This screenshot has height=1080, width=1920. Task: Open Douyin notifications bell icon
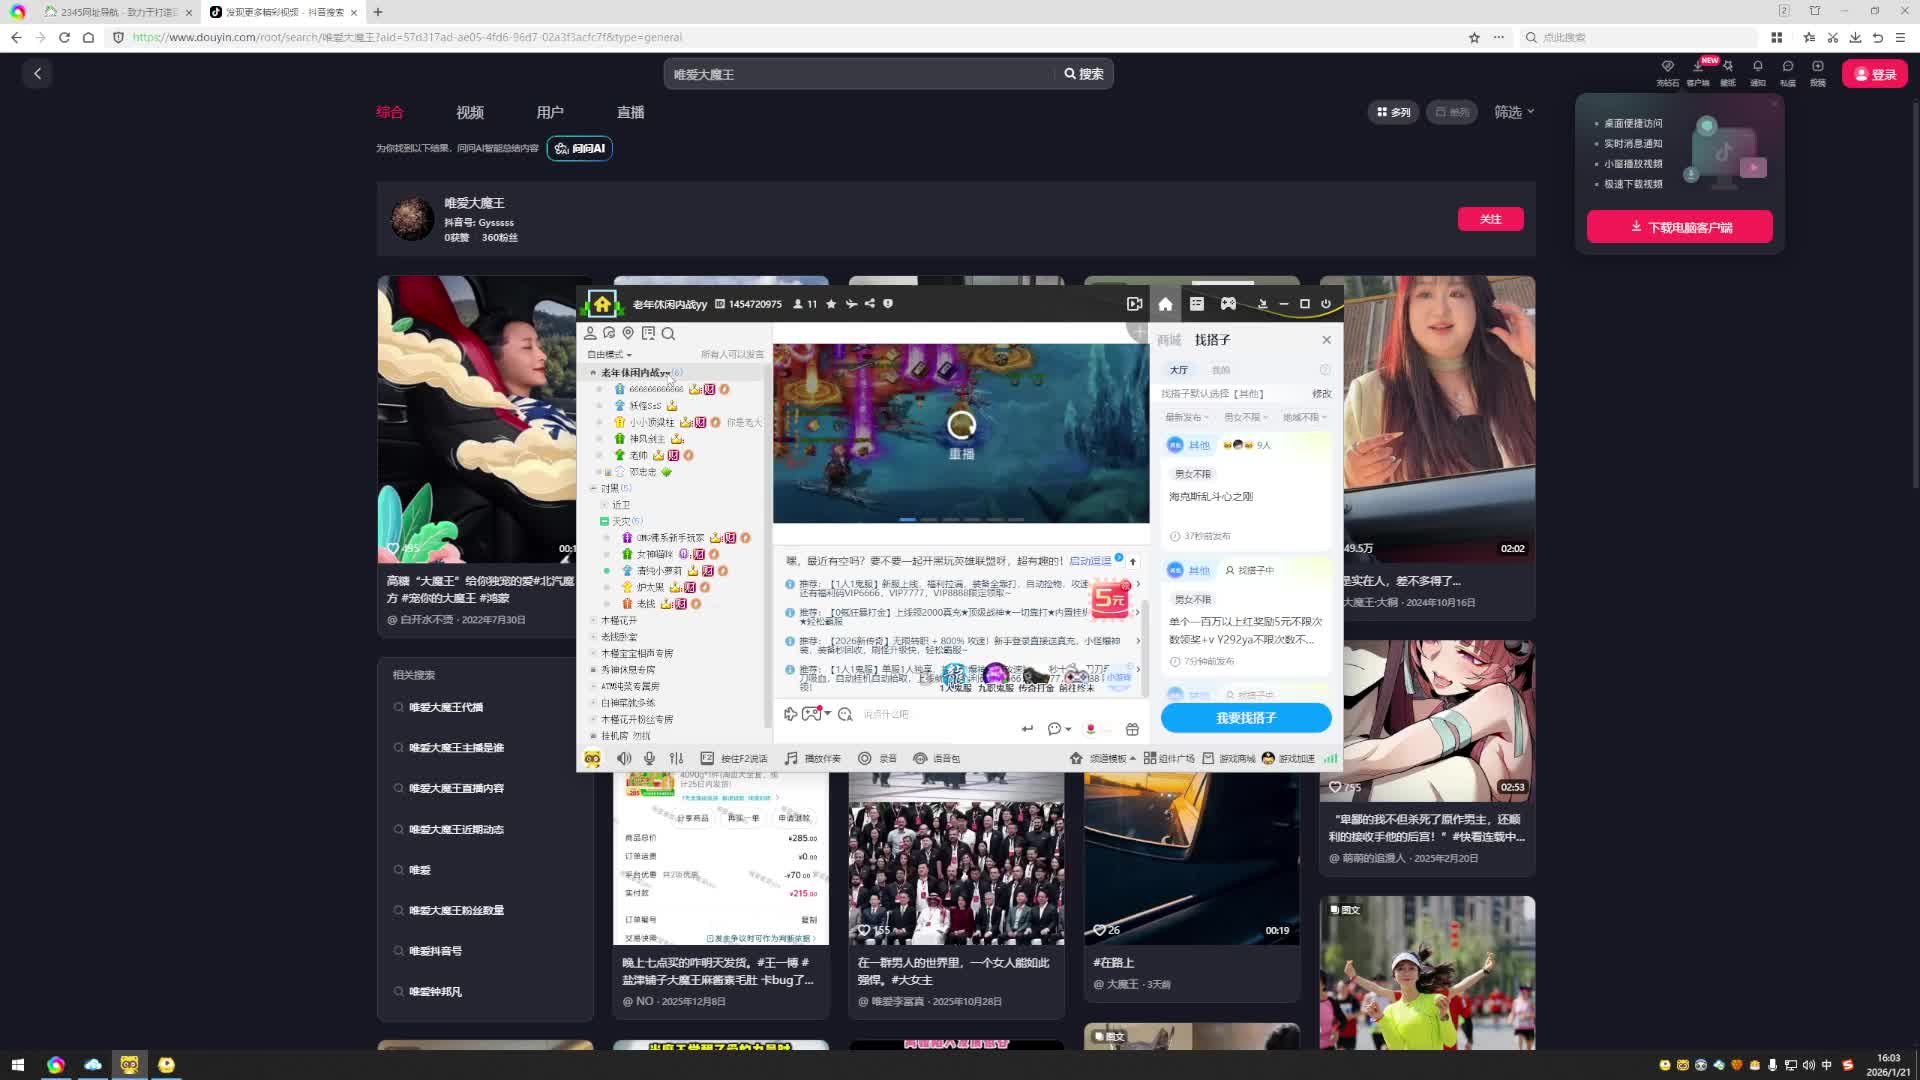click(1757, 67)
